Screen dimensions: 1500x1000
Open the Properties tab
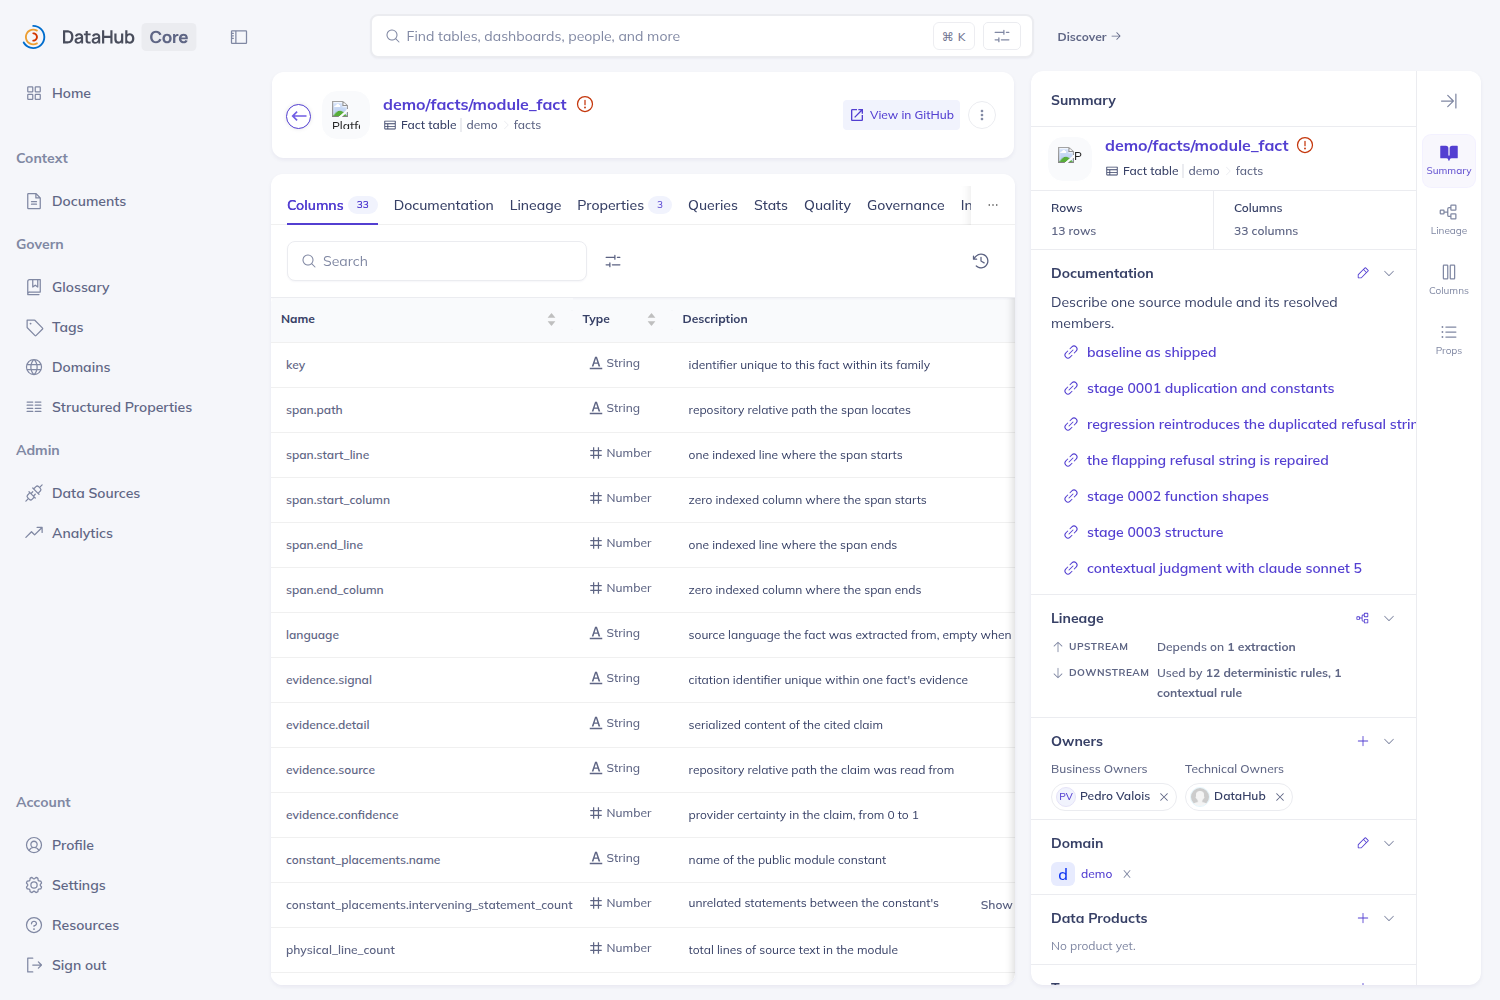tap(624, 205)
